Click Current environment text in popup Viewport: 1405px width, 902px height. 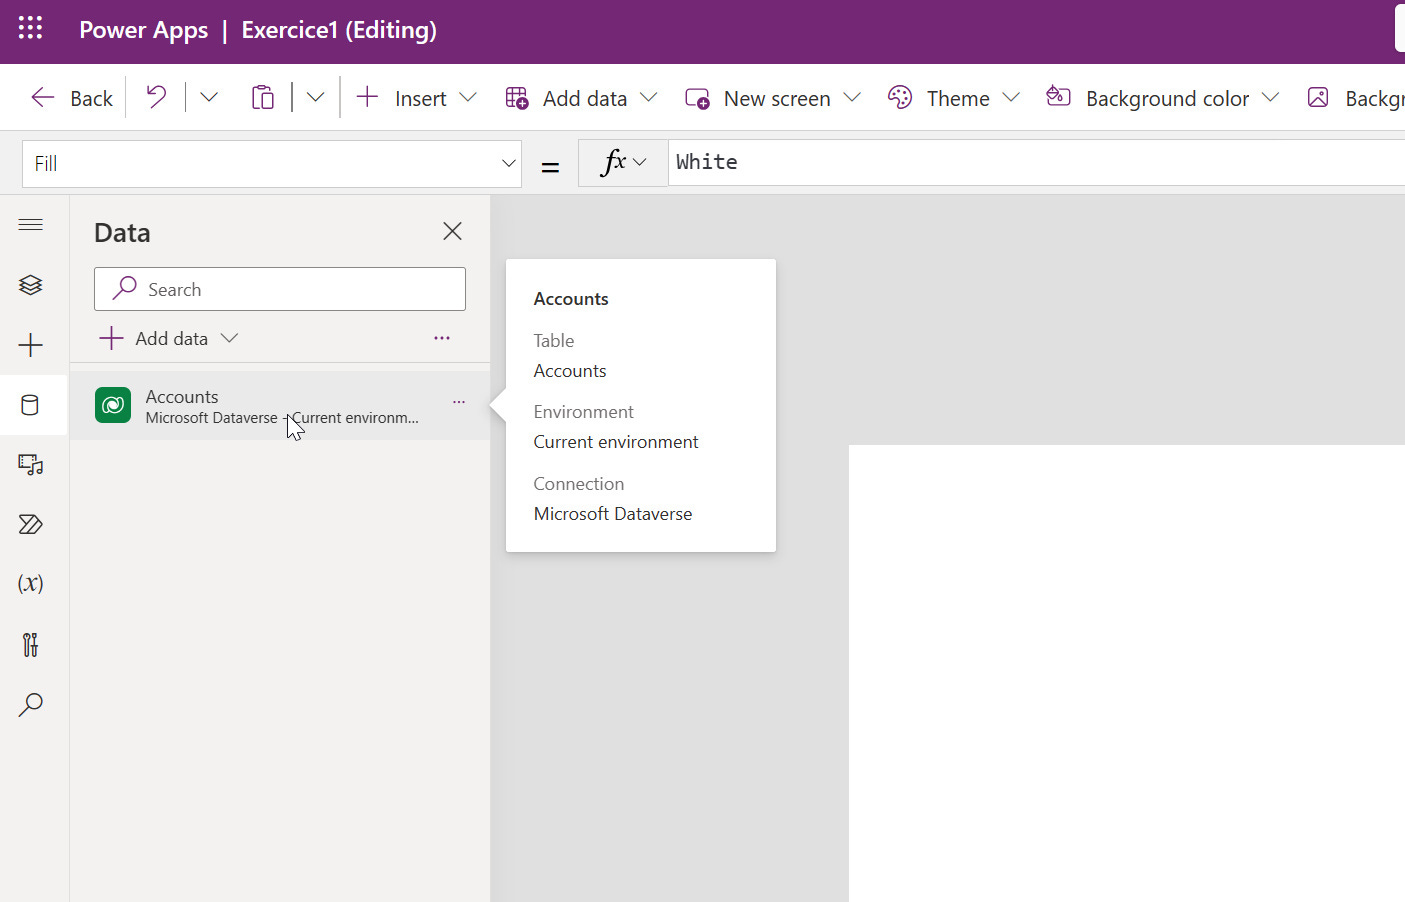[616, 442]
